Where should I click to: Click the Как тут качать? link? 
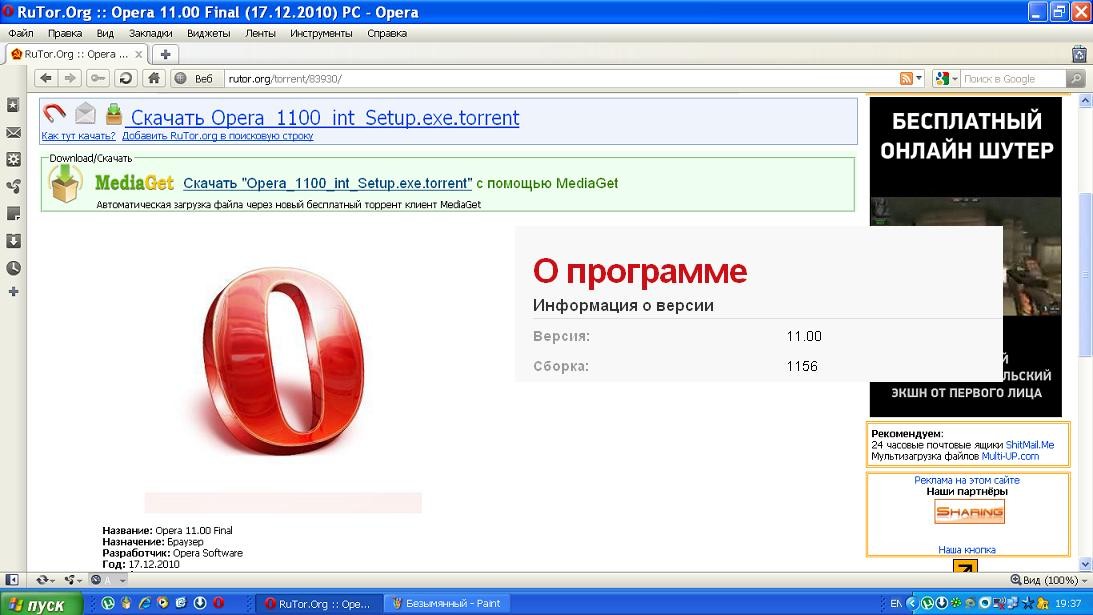78,136
